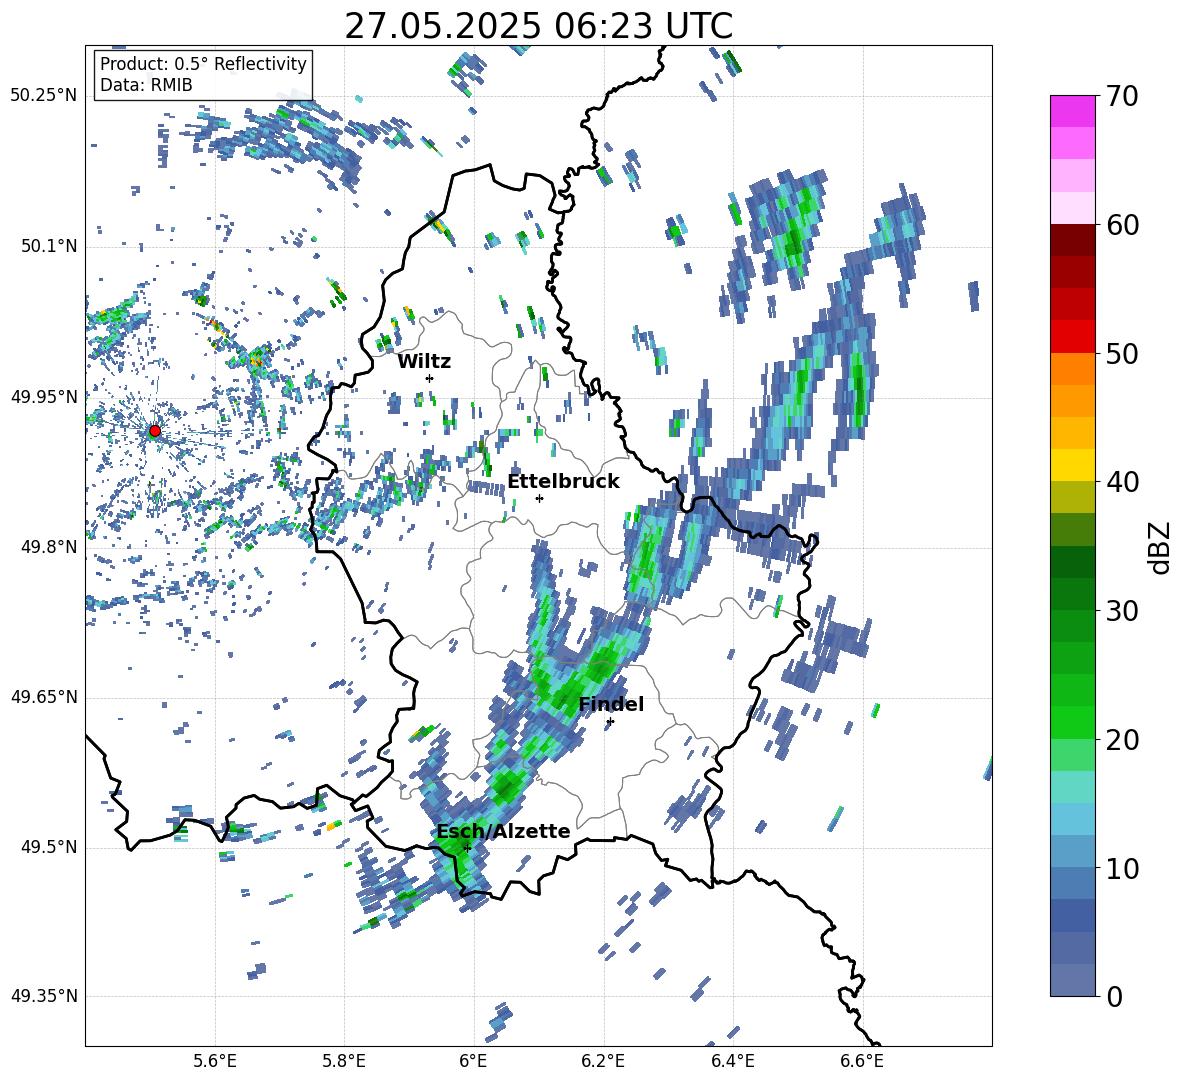Click the 70 dBZ colorbar tick label
Screen dimensions: 1184x1081
coord(1122,96)
